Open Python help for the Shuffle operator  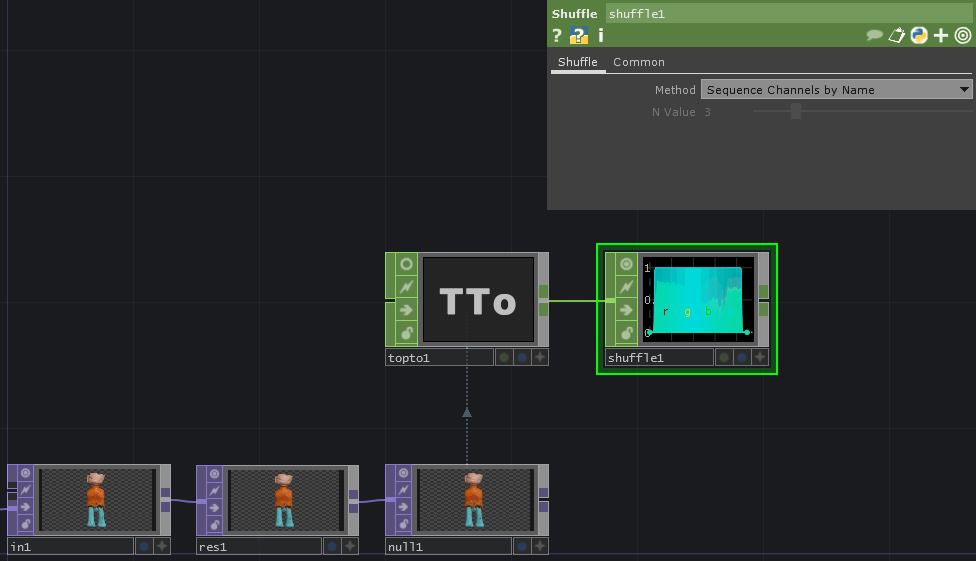tap(578, 36)
